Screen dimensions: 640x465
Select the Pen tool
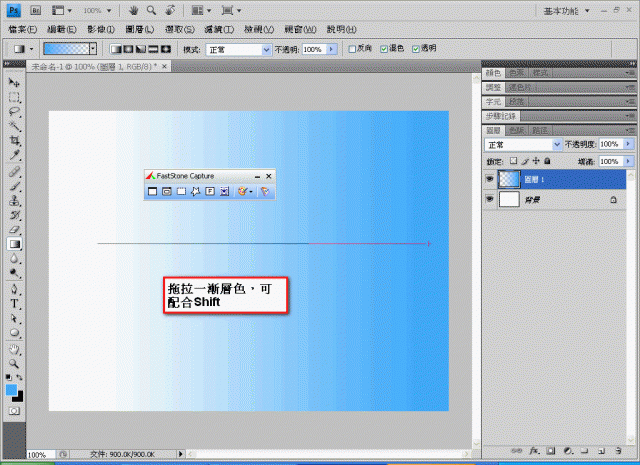pyautogui.click(x=14, y=289)
